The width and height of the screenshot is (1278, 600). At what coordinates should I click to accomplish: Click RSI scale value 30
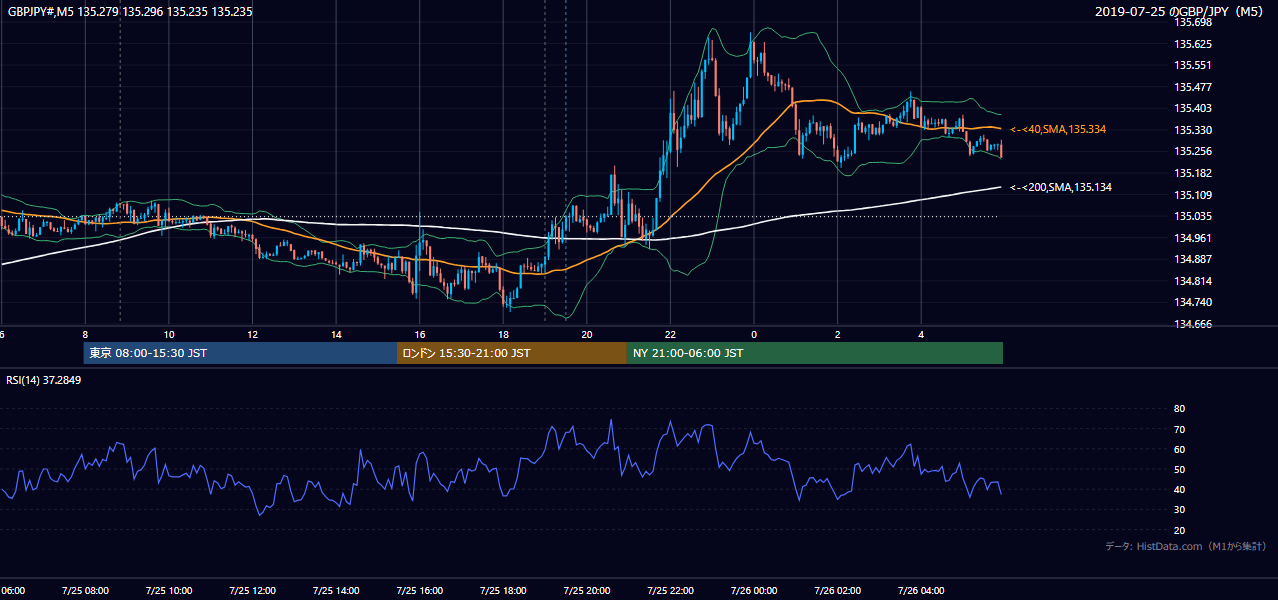(x=1179, y=510)
